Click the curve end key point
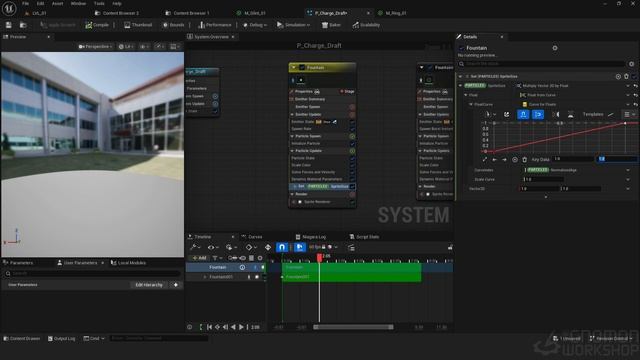Image resolution: width=640 pixels, height=360 pixels. pyautogui.click(x=625, y=123)
